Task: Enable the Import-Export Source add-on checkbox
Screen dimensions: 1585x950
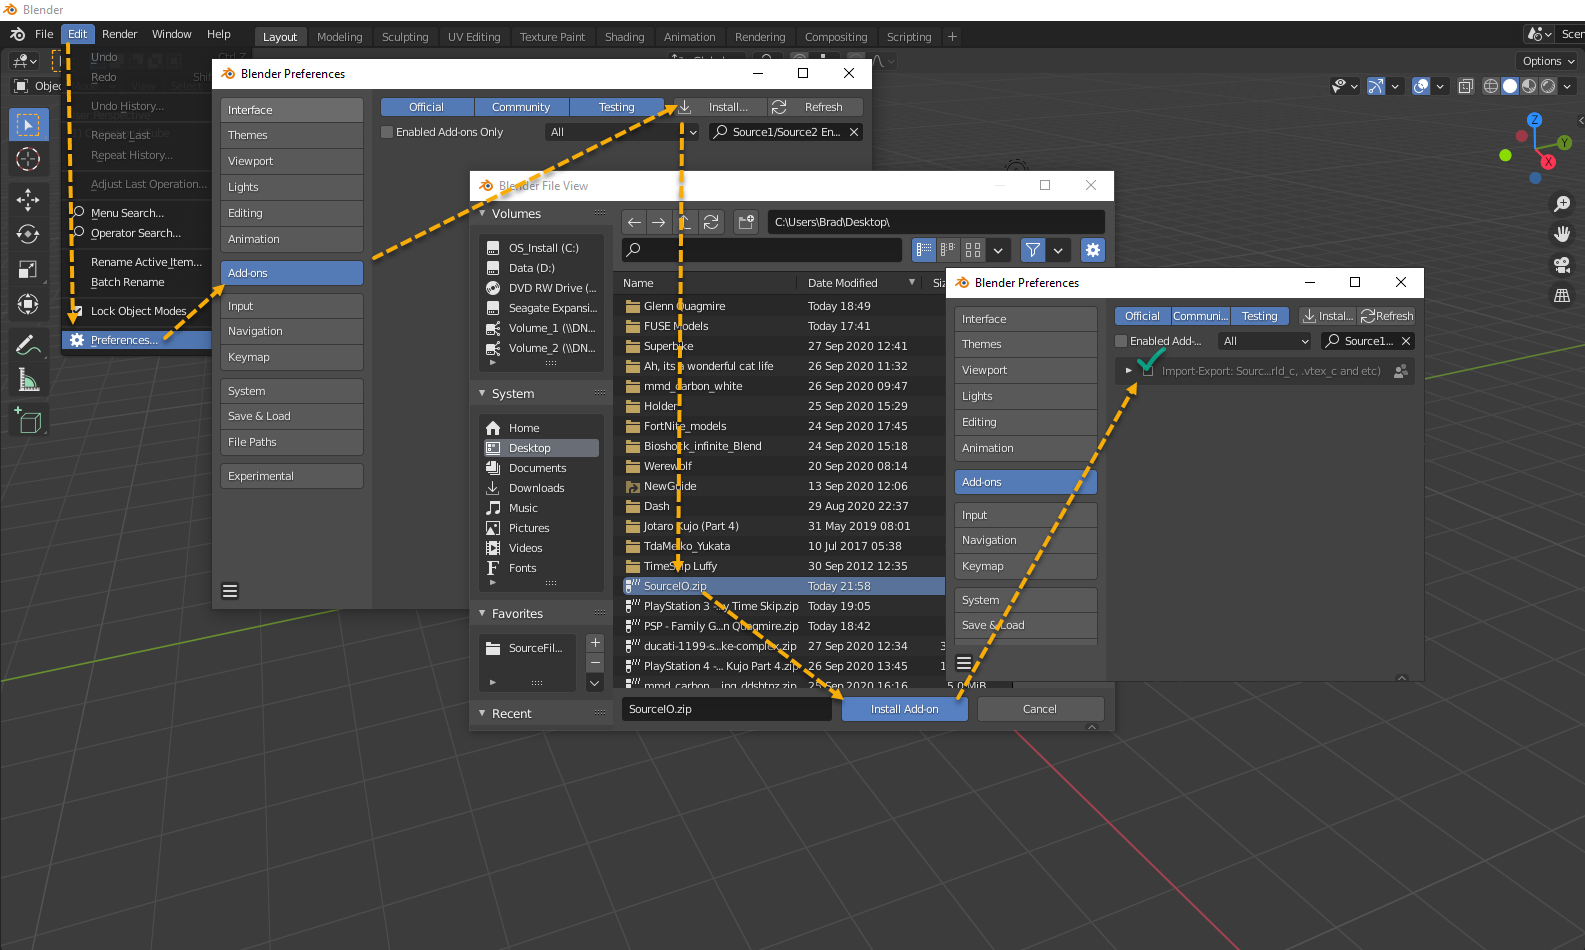Action: pyautogui.click(x=1148, y=371)
